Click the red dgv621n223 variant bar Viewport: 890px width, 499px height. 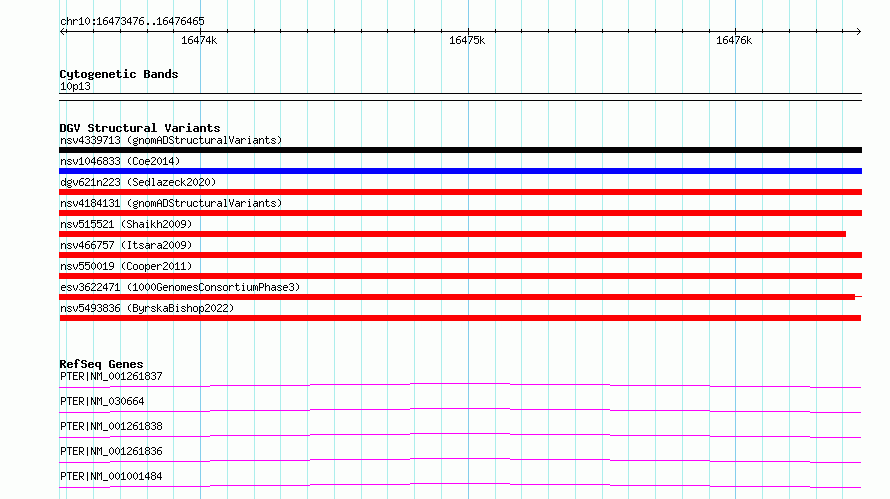point(460,192)
